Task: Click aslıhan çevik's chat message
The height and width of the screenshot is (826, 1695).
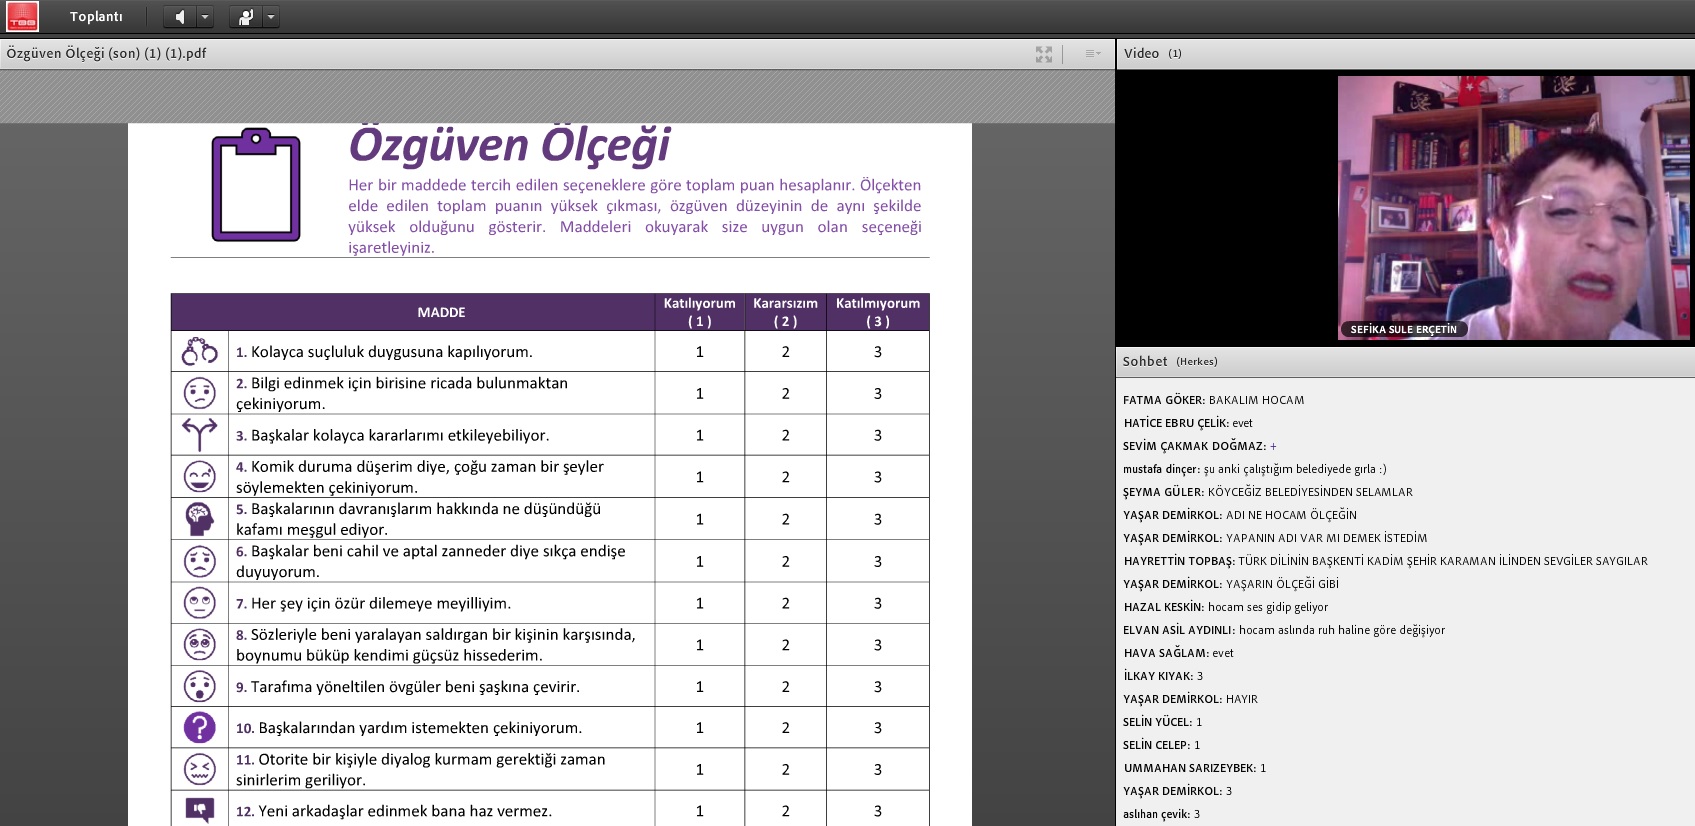Action: [x=1161, y=814]
